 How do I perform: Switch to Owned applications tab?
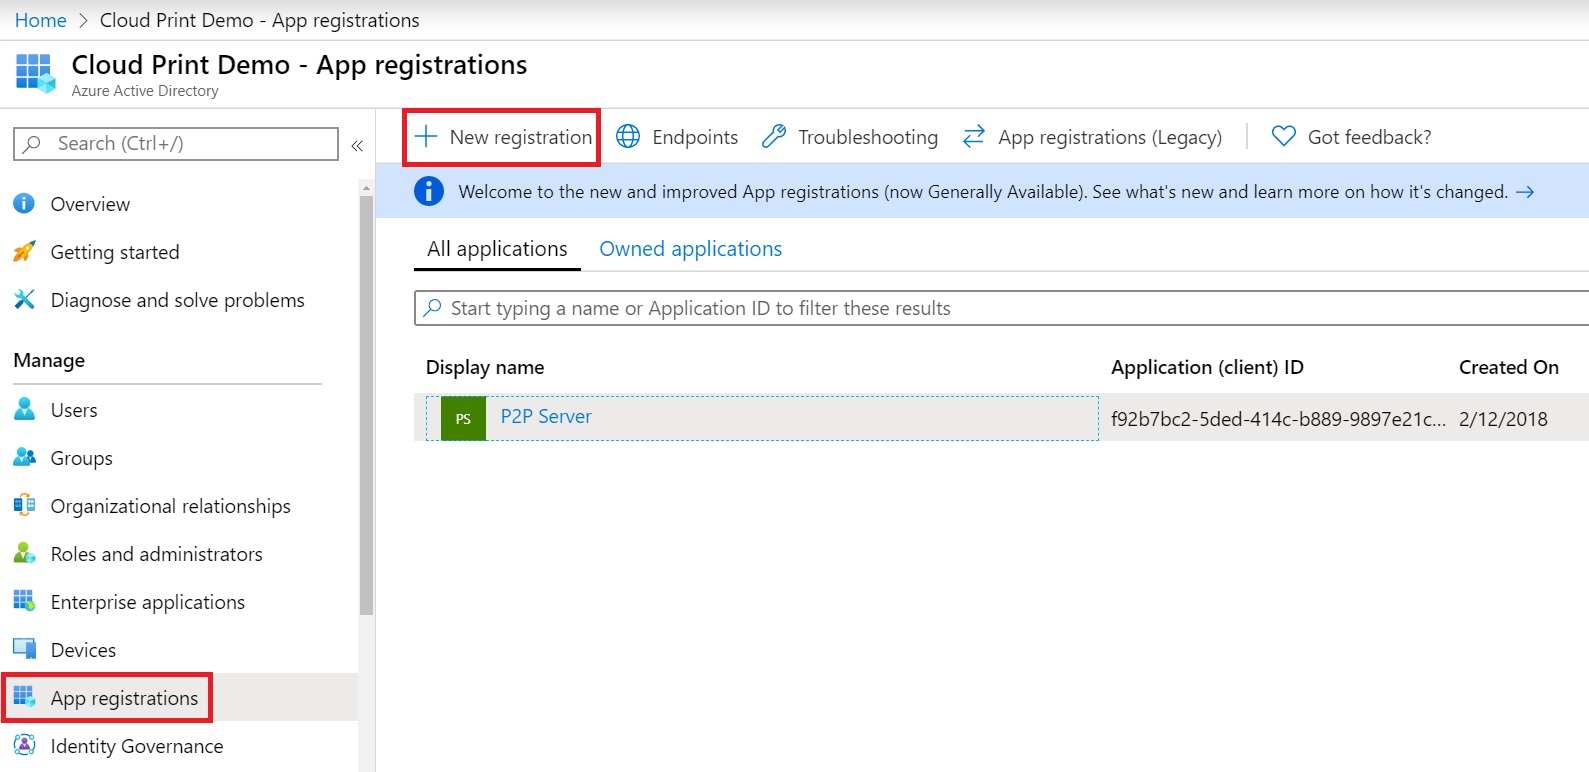coord(691,249)
